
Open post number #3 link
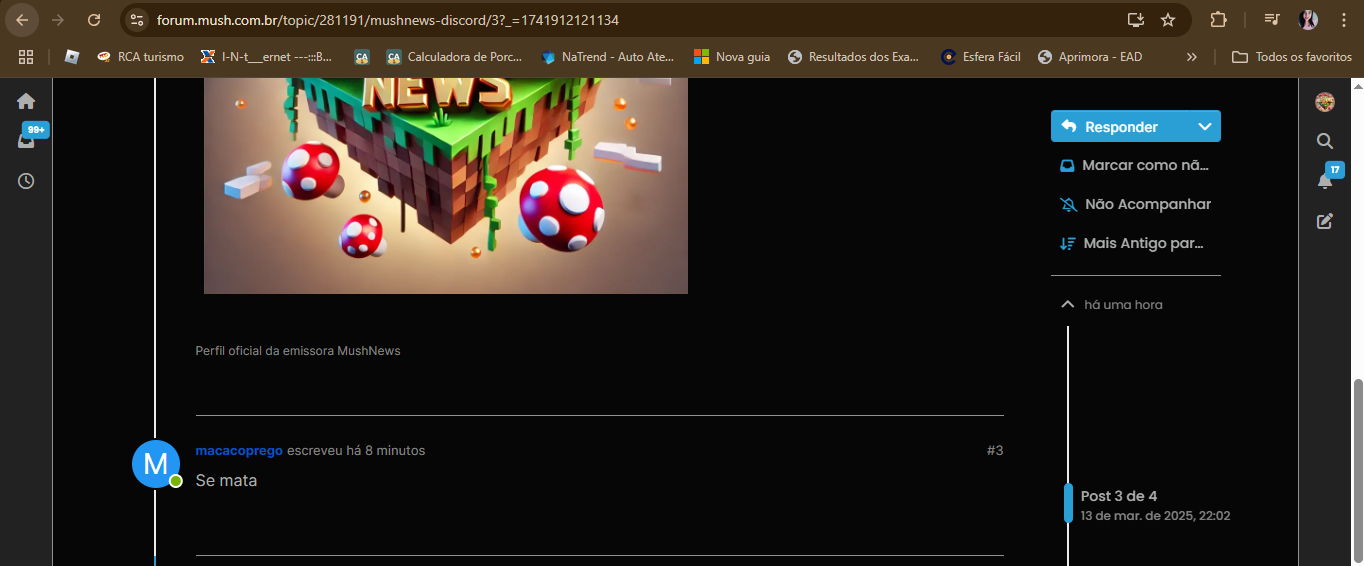pyautogui.click(x=994, y=451)
